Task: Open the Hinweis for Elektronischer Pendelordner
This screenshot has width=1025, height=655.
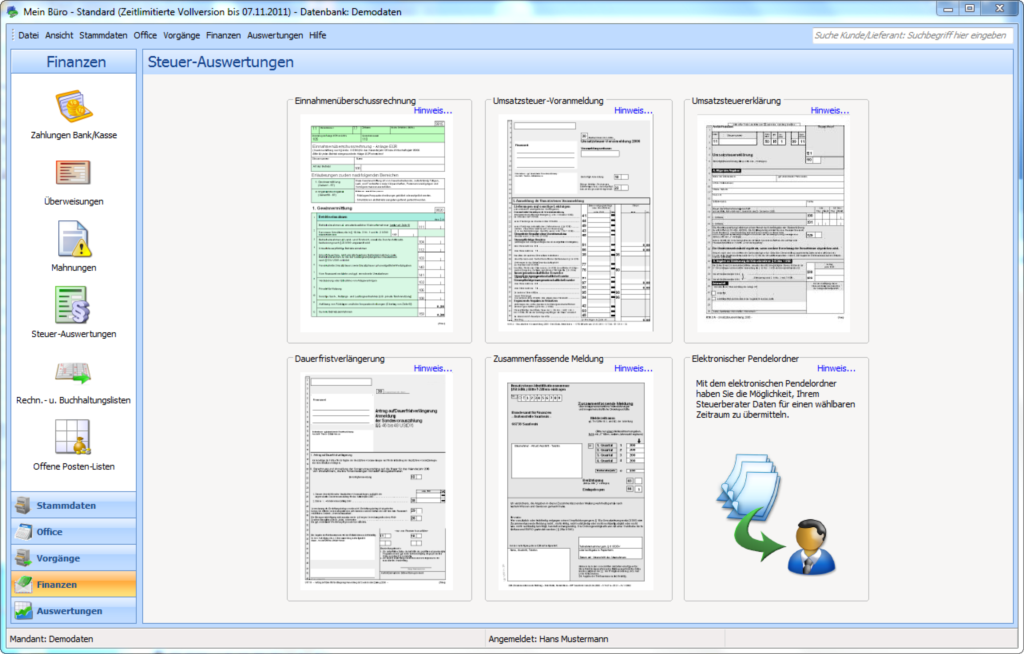Action: tap(836, 368)
